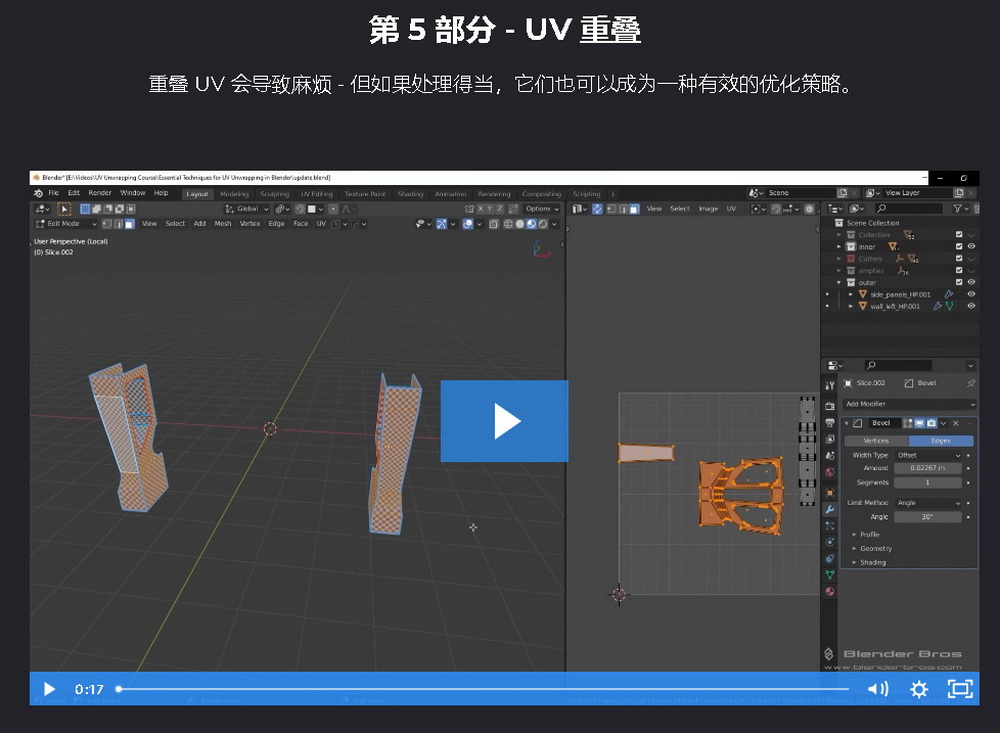Screen dimensions: 1000x733
Task: Open the UV editor Image menu
Action: click(x=708, y=209)
